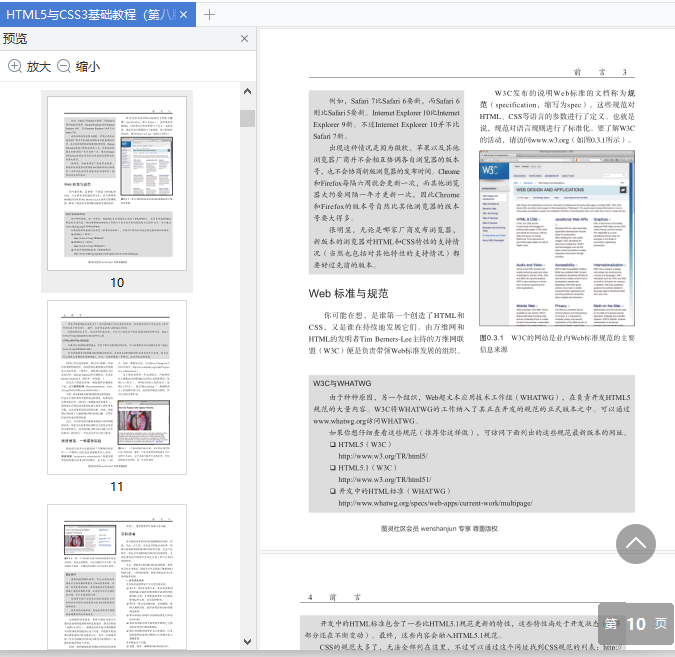Open a new tab with plus icon
This screenshot has width=675, height=657.
point(209,15)
